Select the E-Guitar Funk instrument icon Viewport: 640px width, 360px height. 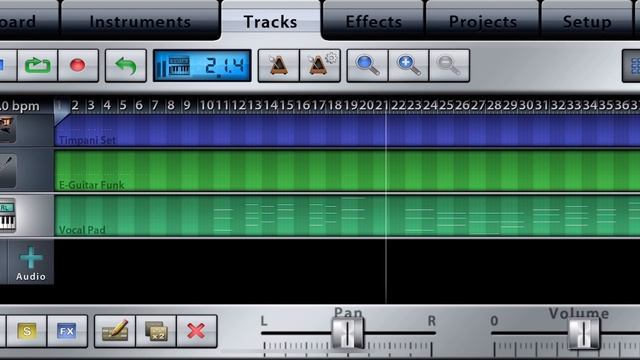pyautogui.click(x=7, y=171)
